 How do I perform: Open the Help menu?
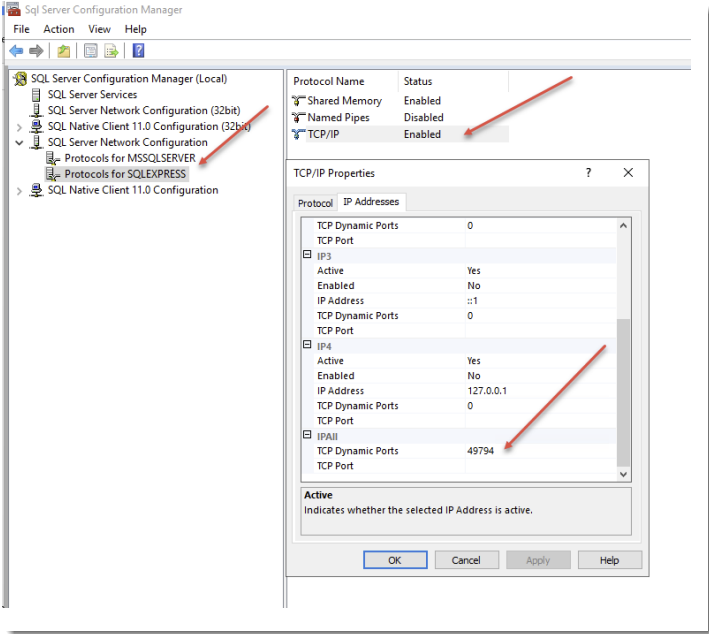pyautogui.click(x=136, y=29)
